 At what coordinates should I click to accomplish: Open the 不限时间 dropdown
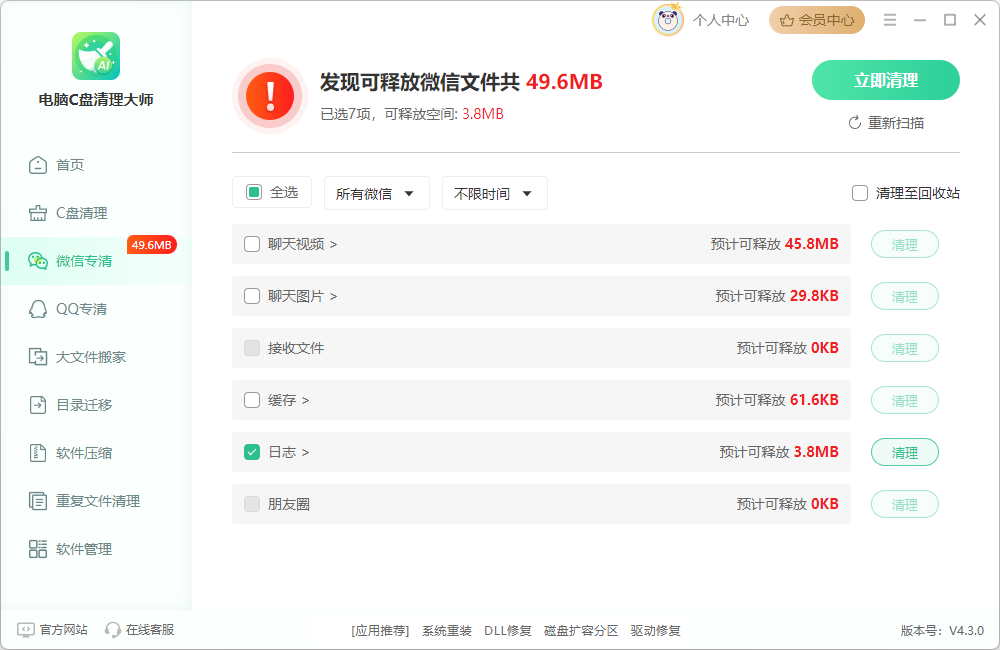495,193
